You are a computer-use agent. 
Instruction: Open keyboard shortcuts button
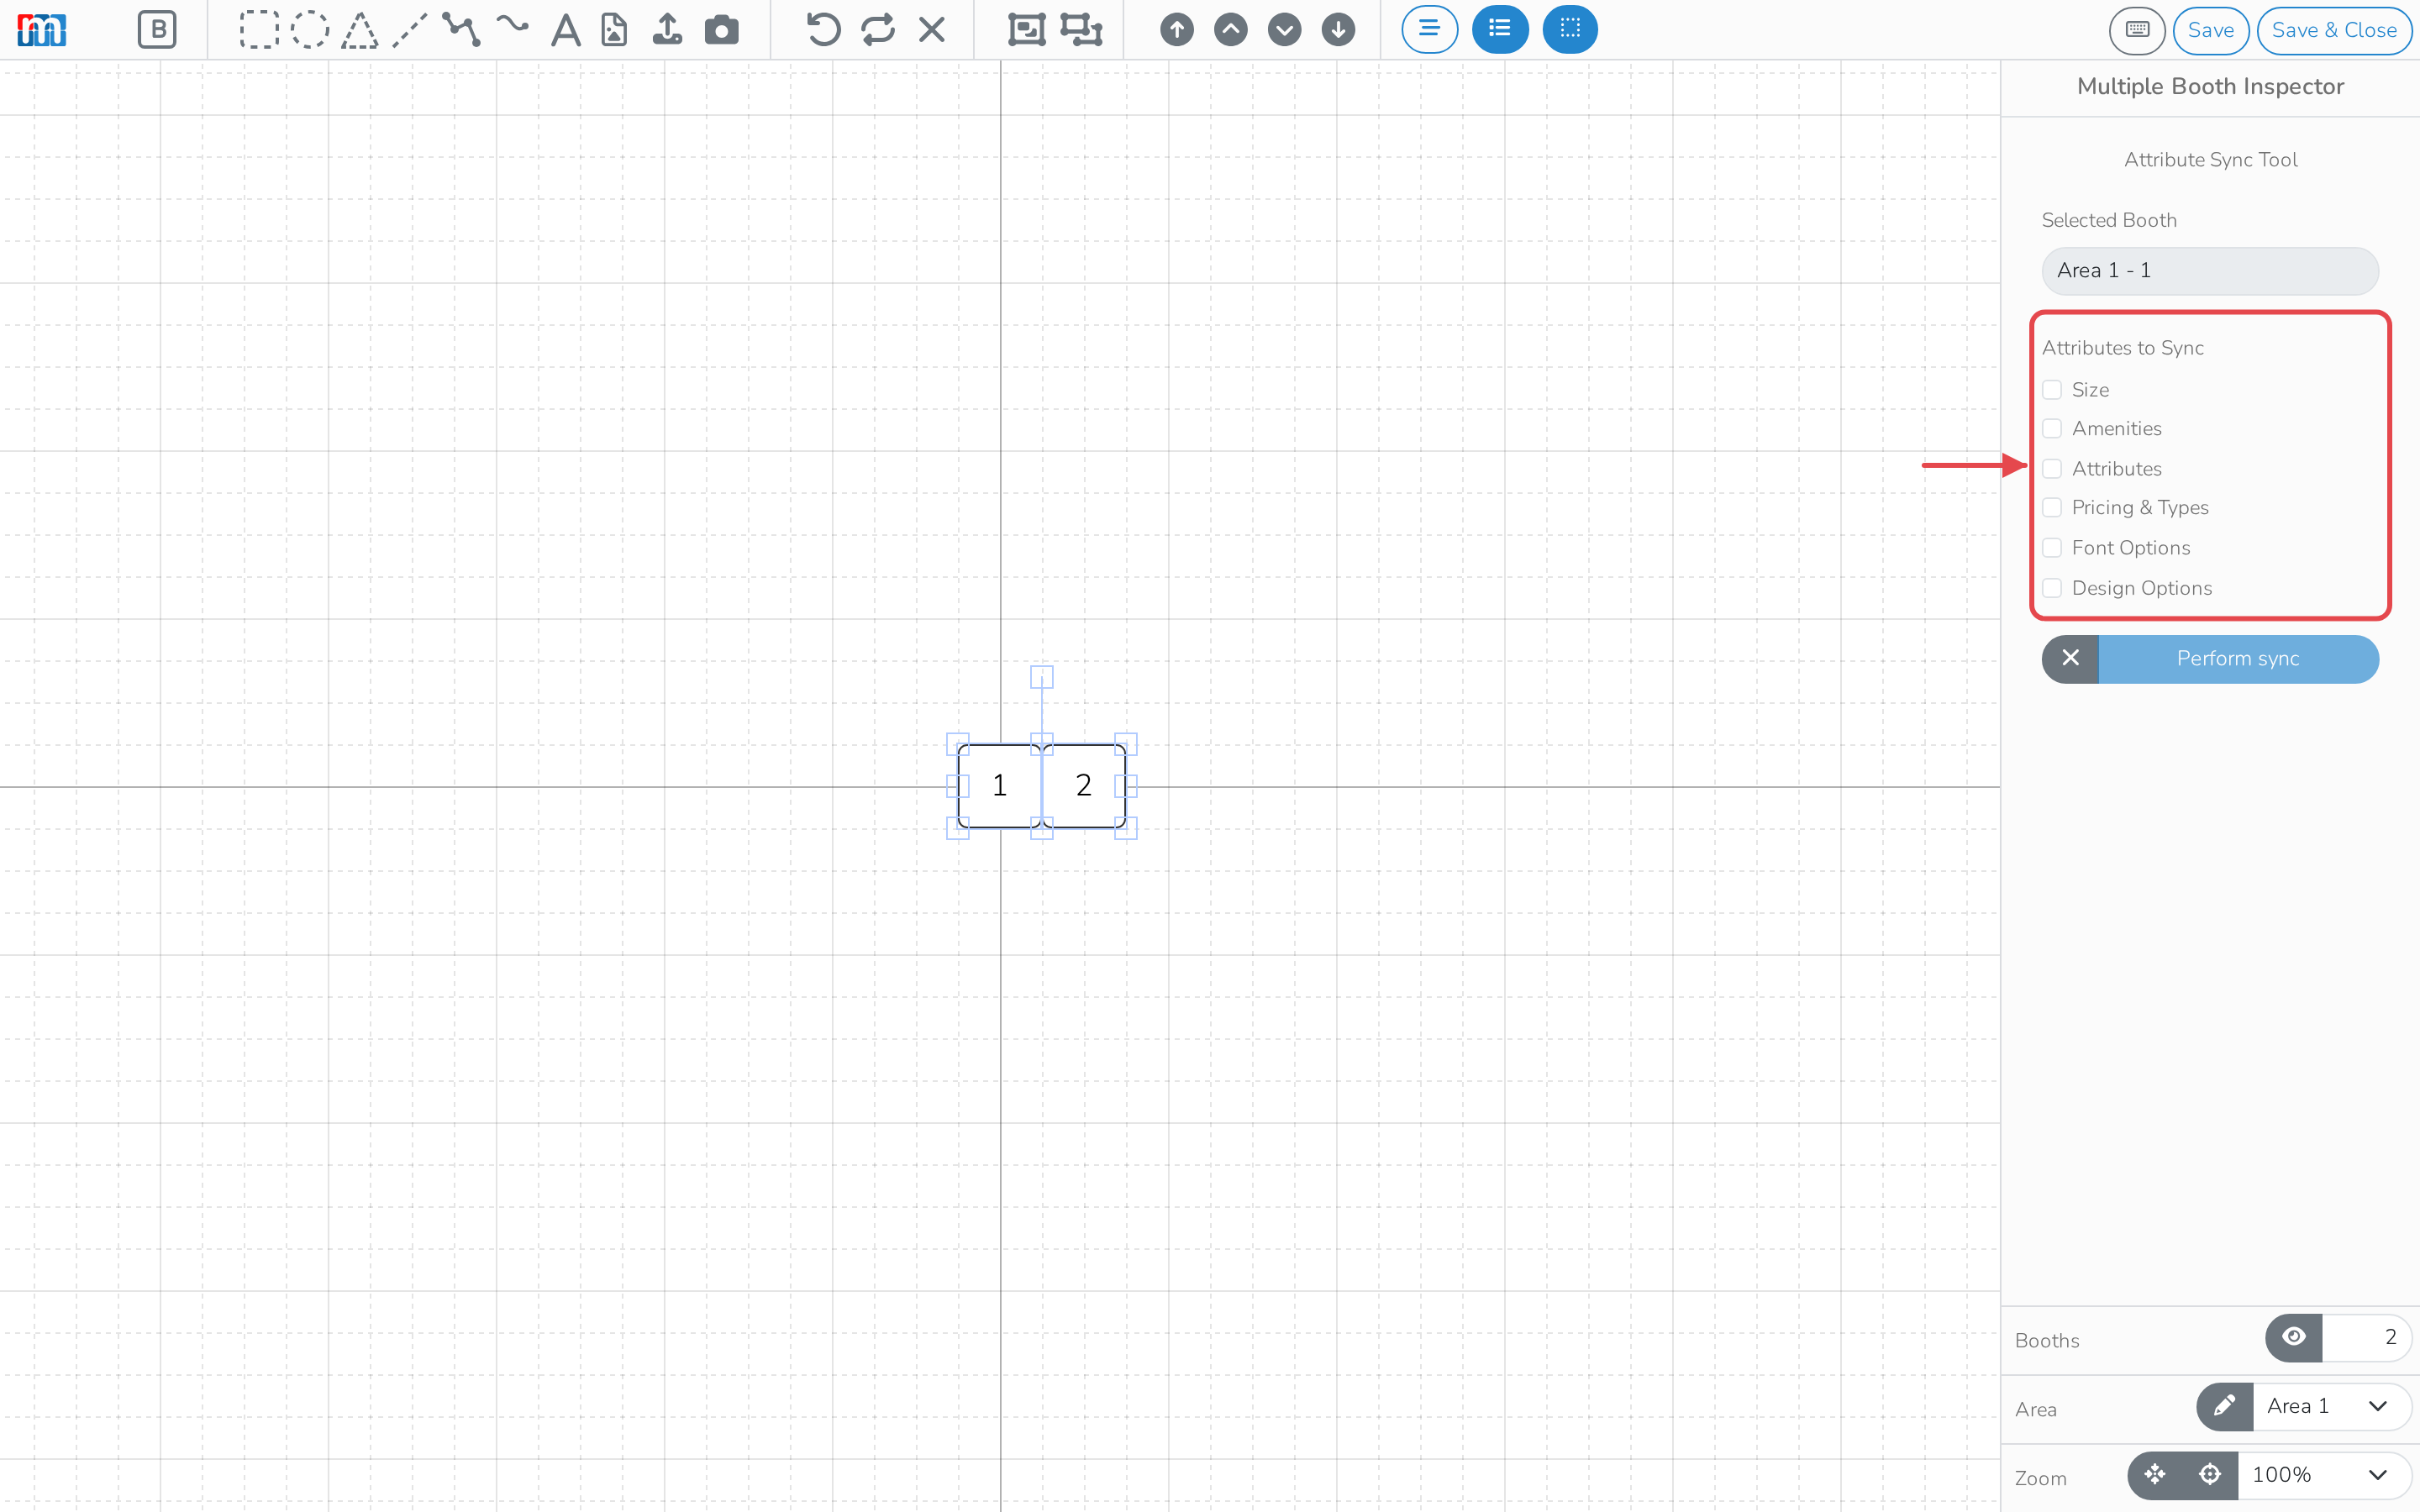2137,30
